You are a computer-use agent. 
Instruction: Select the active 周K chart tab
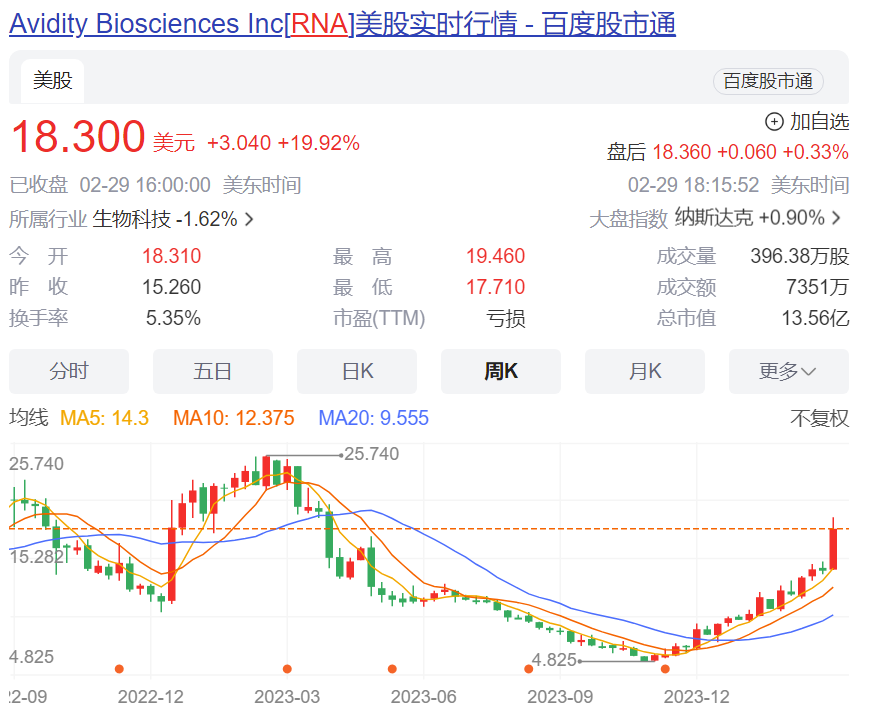pos(501,372)
